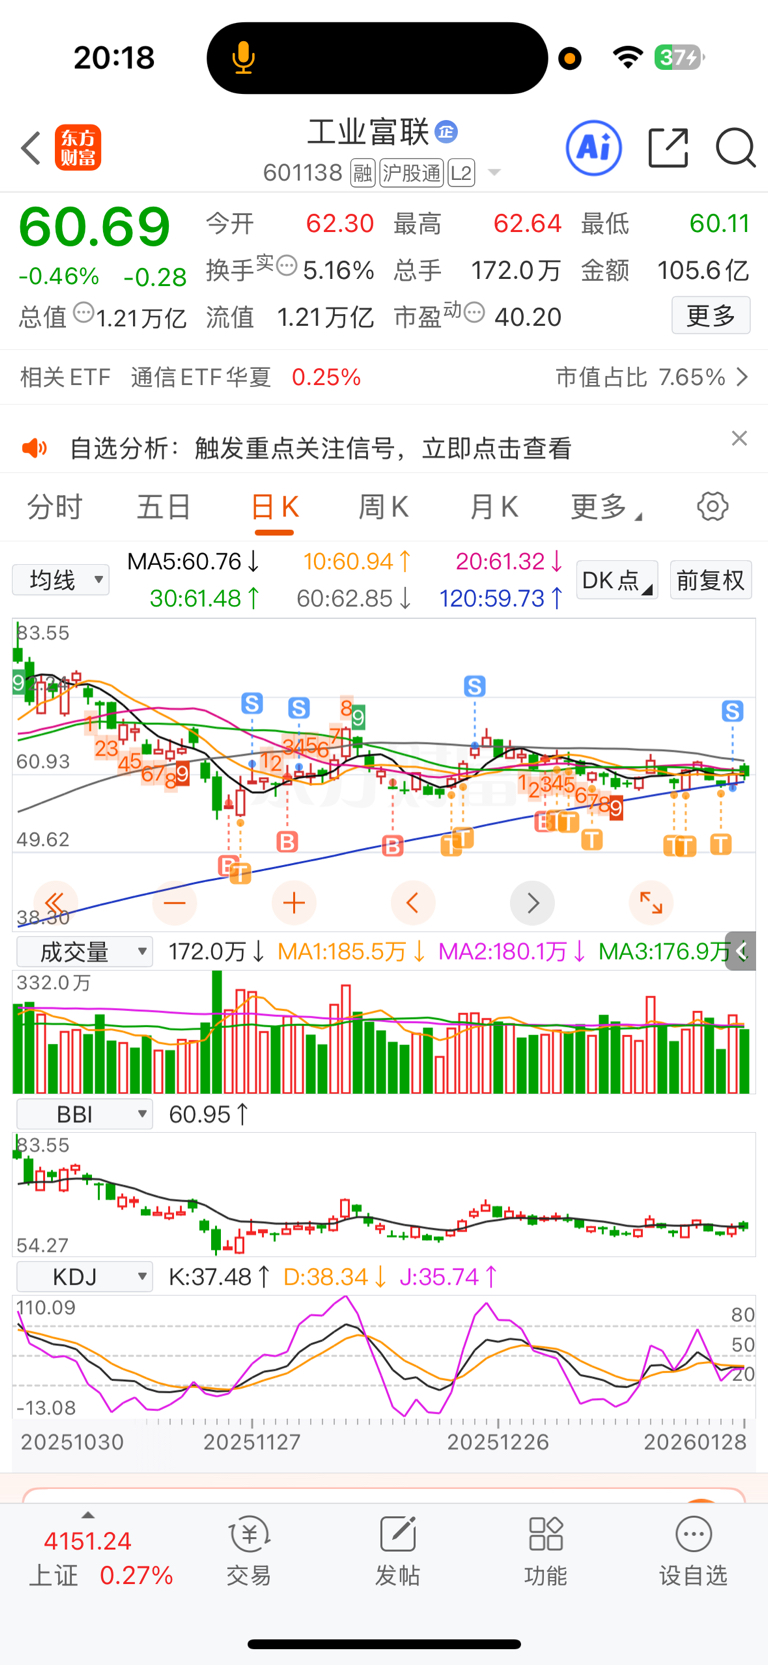The width and height of the screenshot is (769, 1665).
Task: Open 功能 in bottom bar
Action: click(545, 1552)
